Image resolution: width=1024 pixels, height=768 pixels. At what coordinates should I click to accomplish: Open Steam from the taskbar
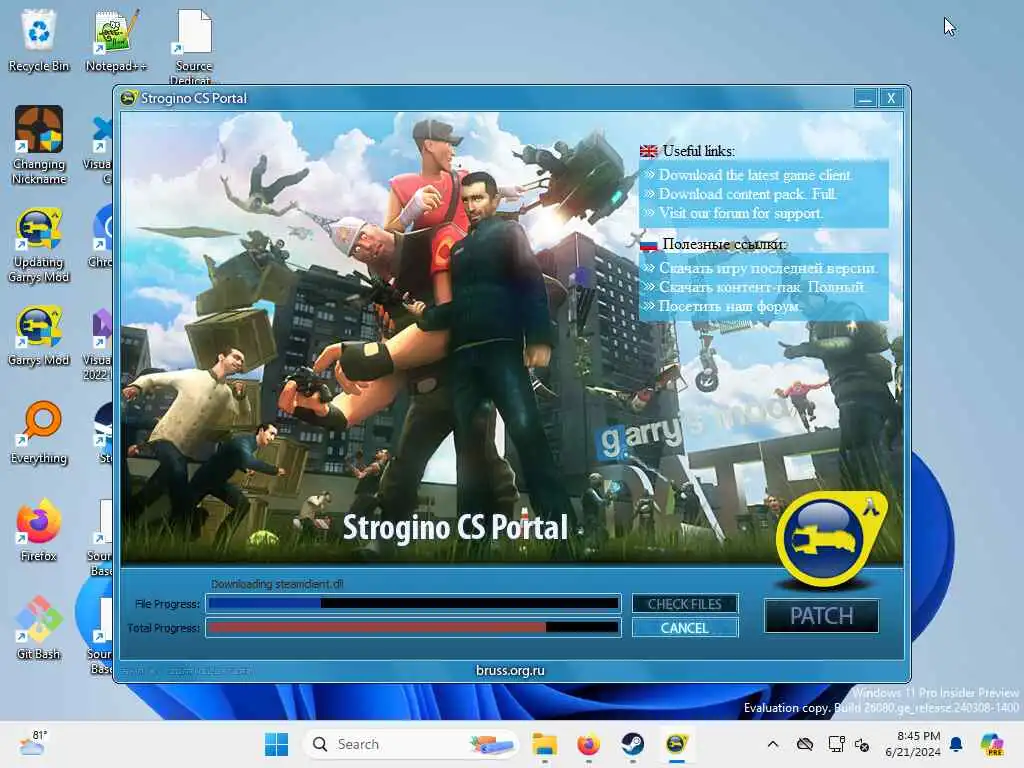click(x=632, y=744)
